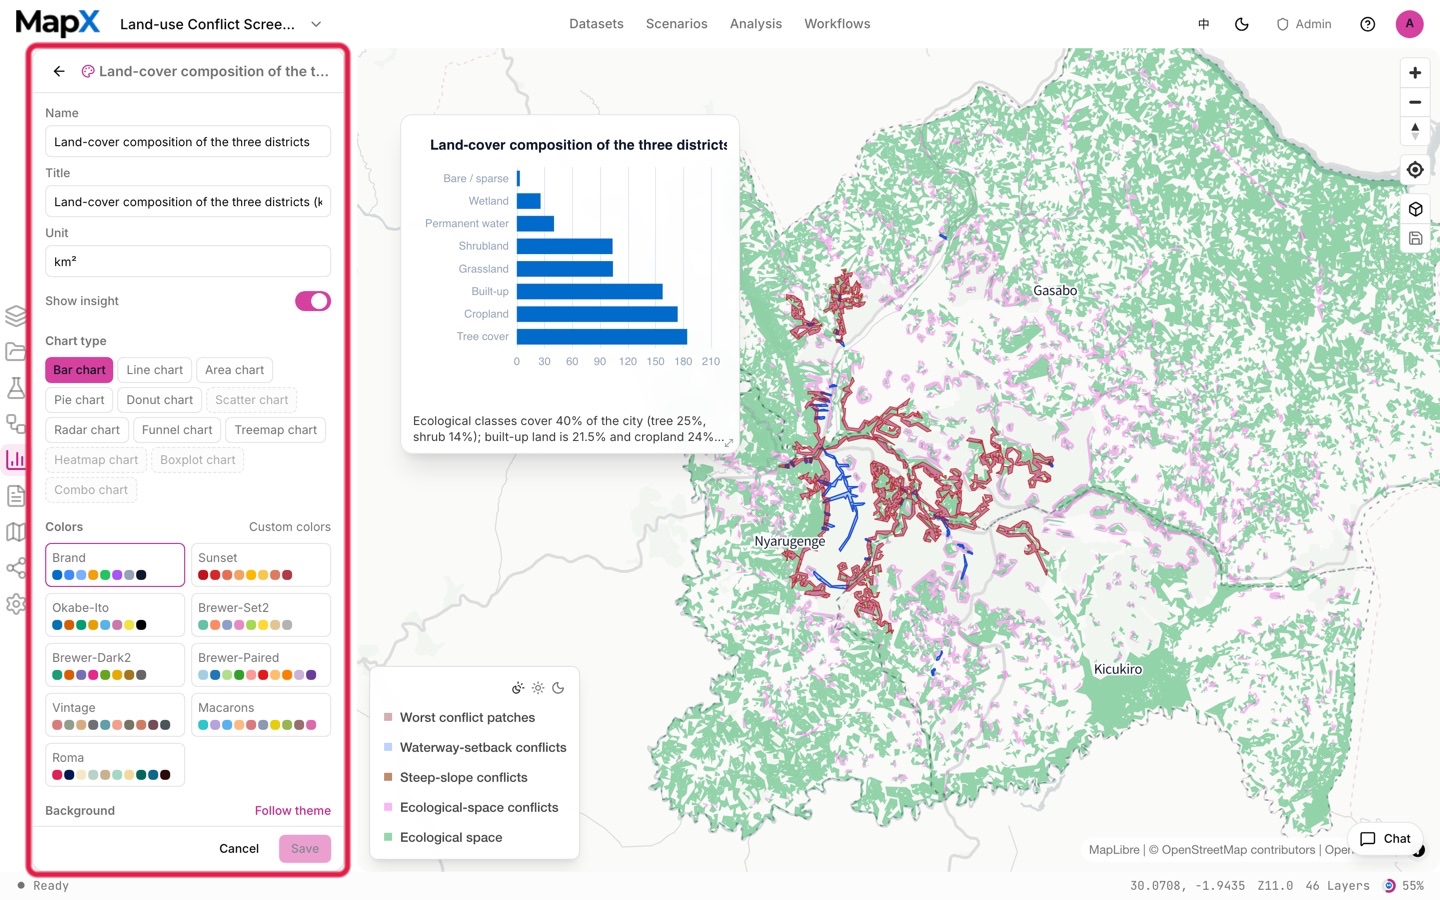
Task: Open the workflow nodes icon in sidebar
Action: click(15, 423)
